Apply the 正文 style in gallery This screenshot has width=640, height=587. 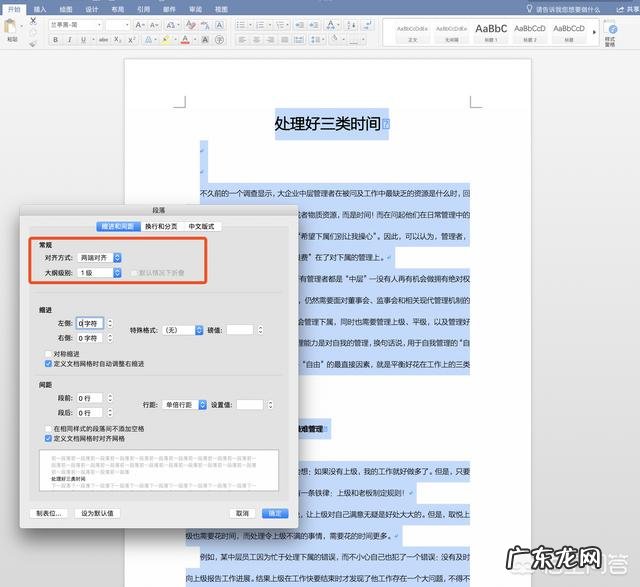pyautogui.click(x=412, y=32)
